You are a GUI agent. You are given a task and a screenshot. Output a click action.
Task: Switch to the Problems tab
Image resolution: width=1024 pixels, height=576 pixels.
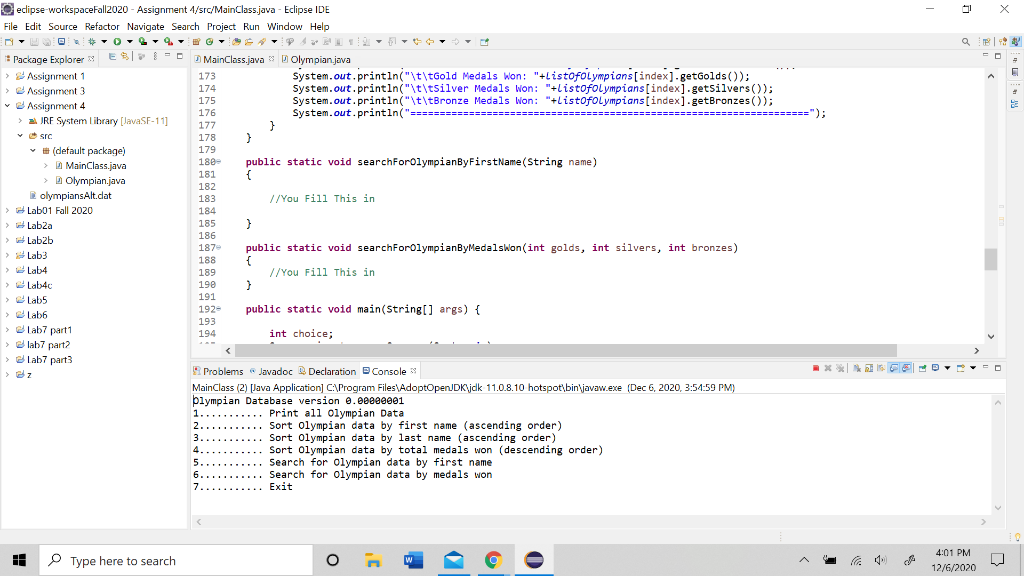click(218, 371)
